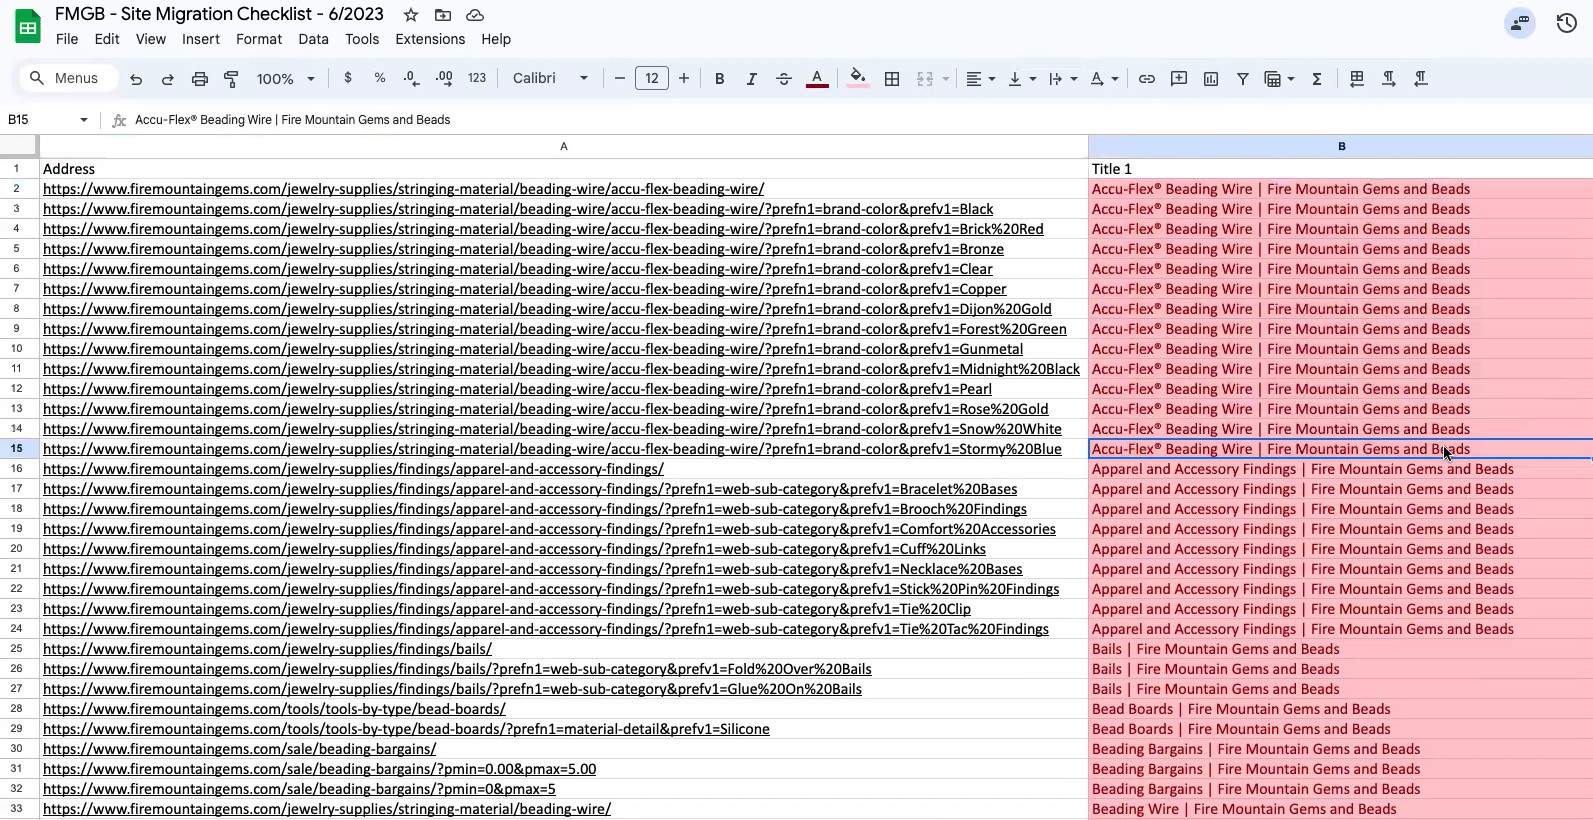The width and height of the screenshot is (1593, 820).
Task: Open version history
Action: coord(1567,23)
